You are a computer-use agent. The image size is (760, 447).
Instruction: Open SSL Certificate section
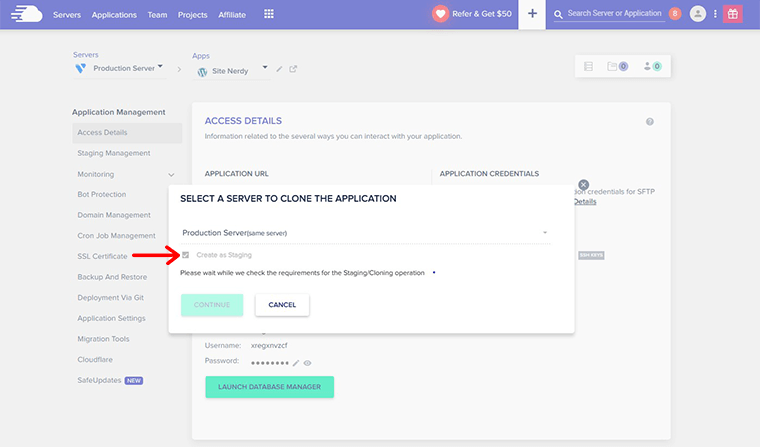[102, 256]
